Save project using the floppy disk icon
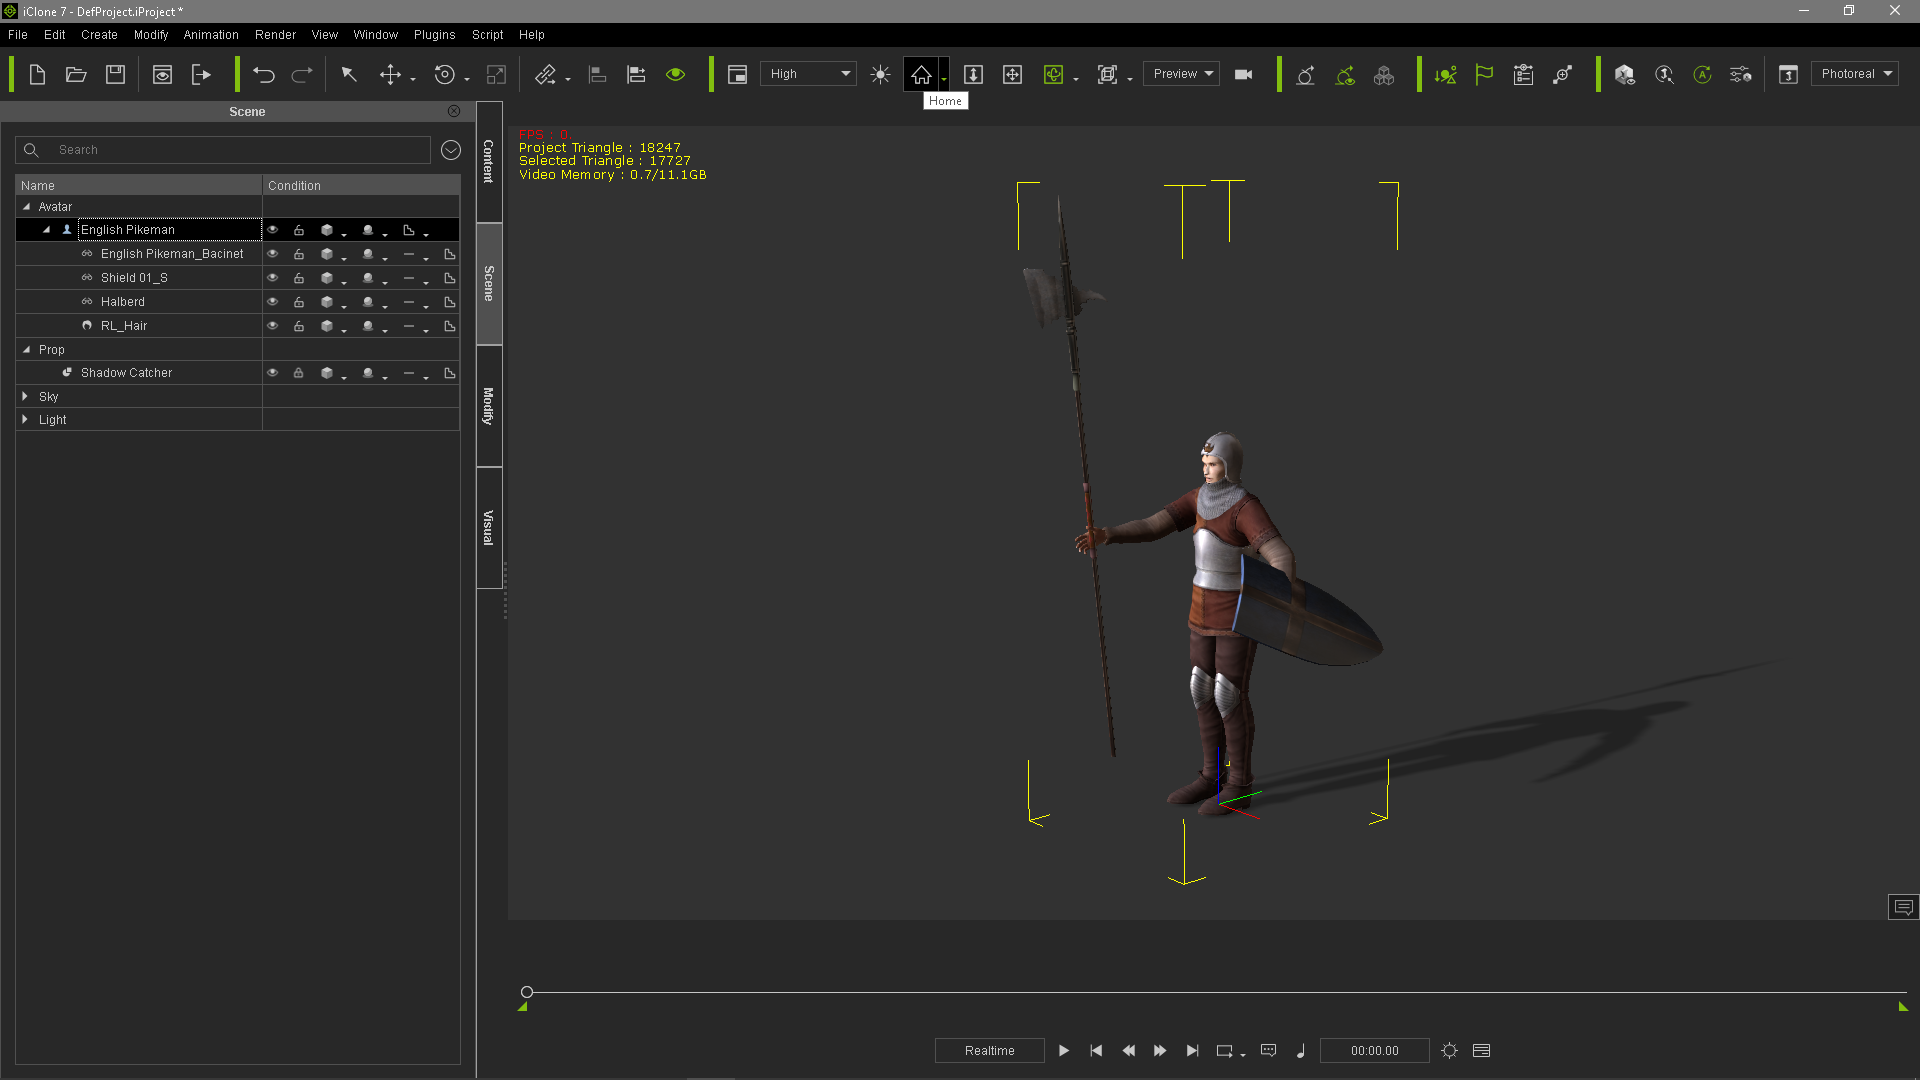1920x1080 pixels. 115,74
